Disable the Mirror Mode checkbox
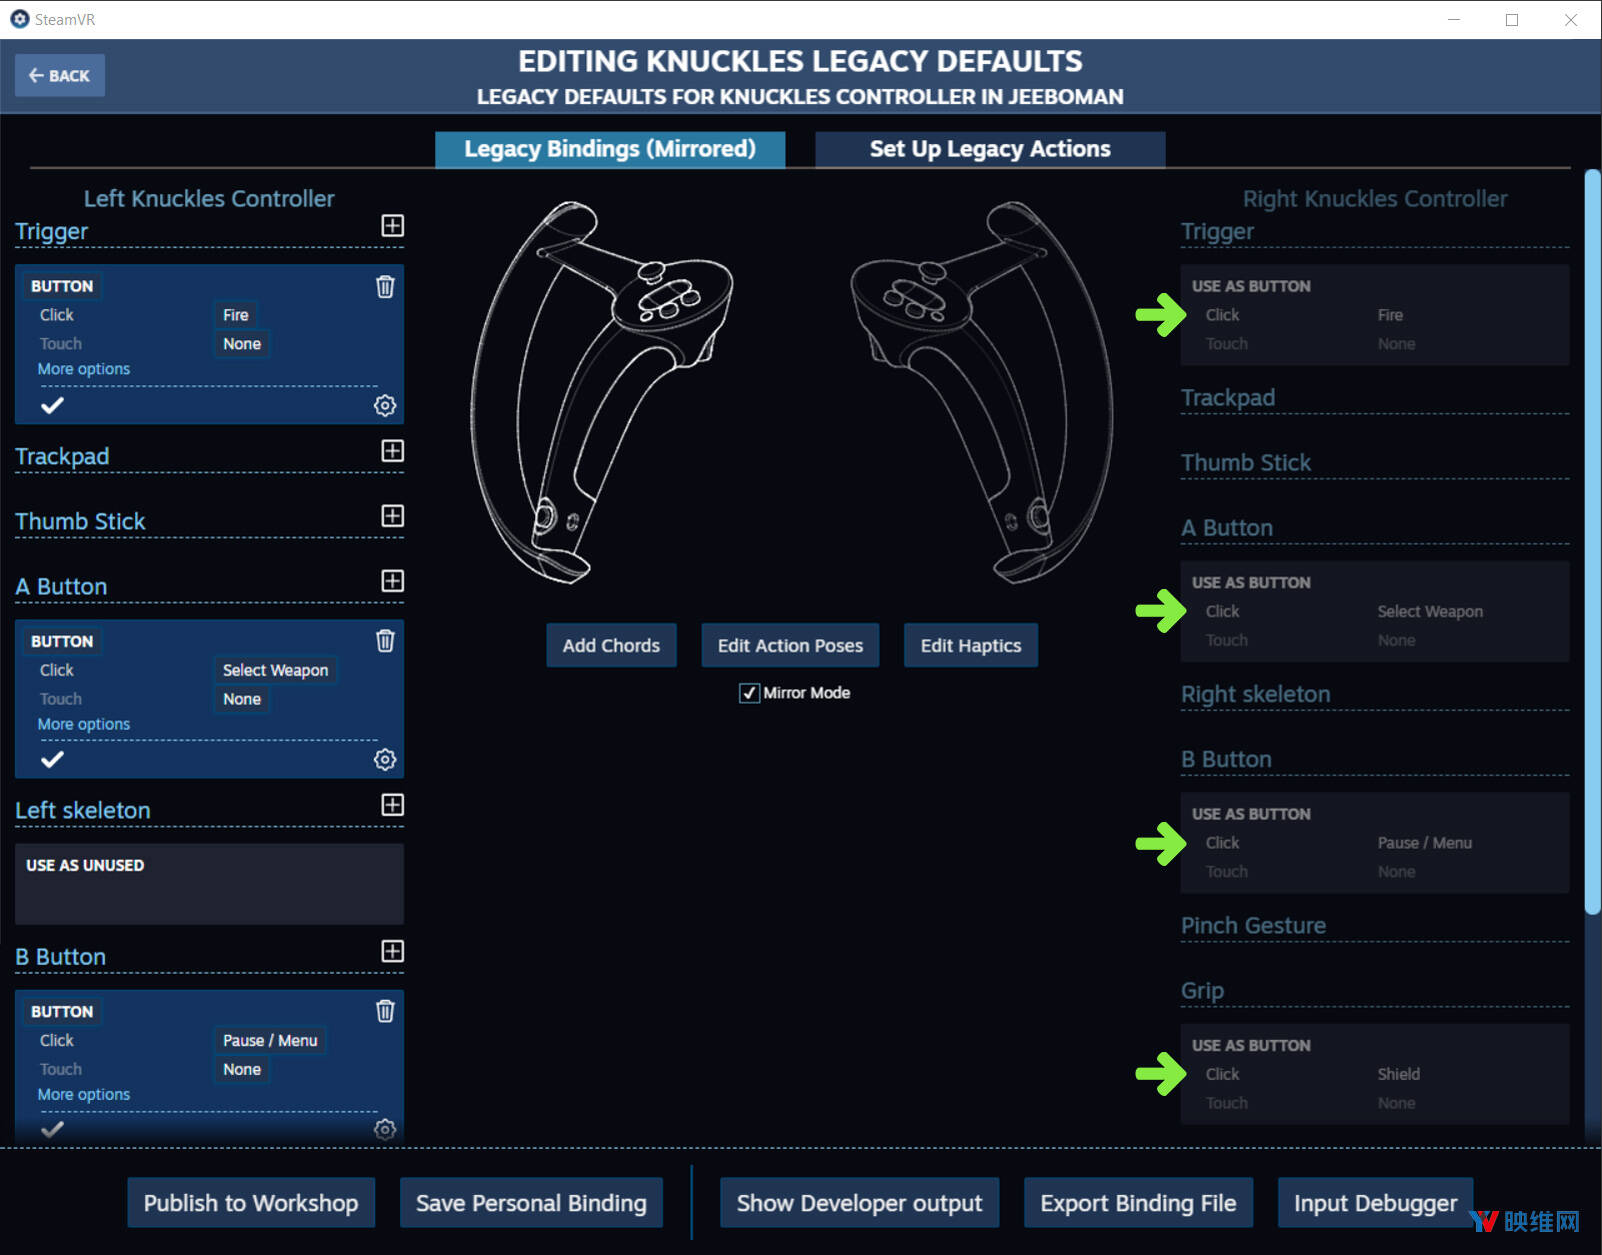 [749, 693]
